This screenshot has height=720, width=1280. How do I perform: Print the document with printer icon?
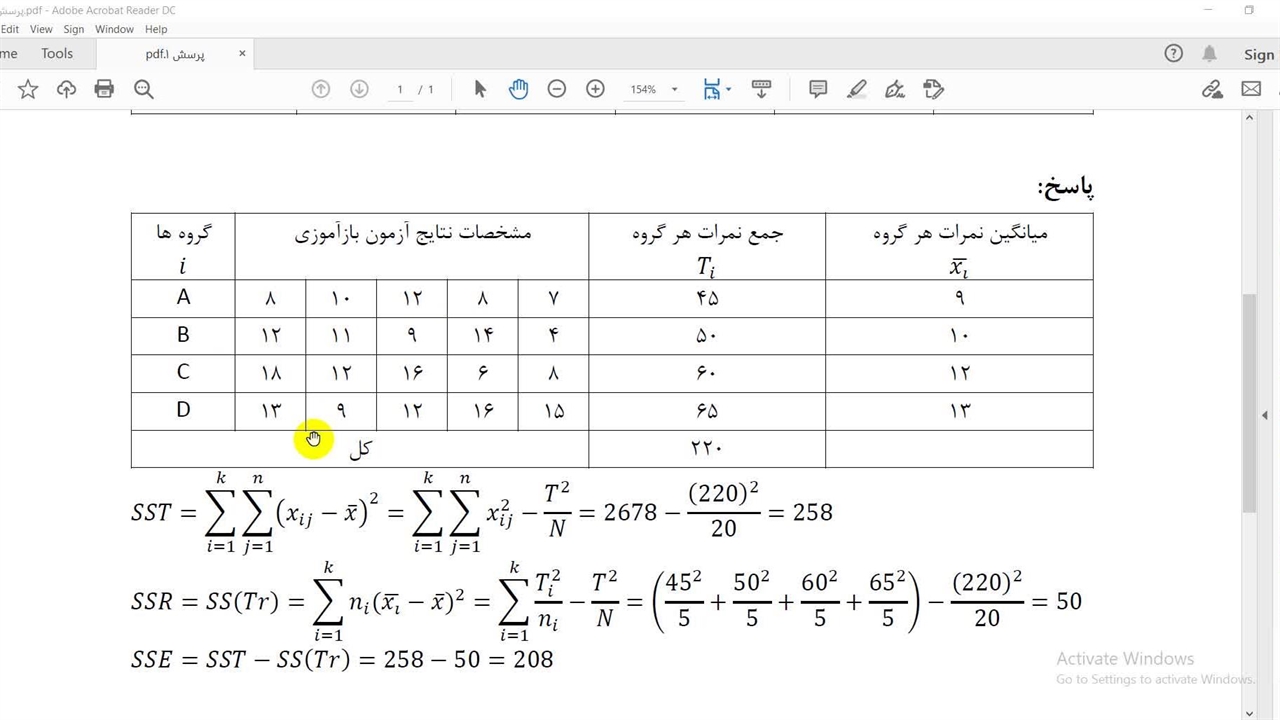[x=104, y=90]
